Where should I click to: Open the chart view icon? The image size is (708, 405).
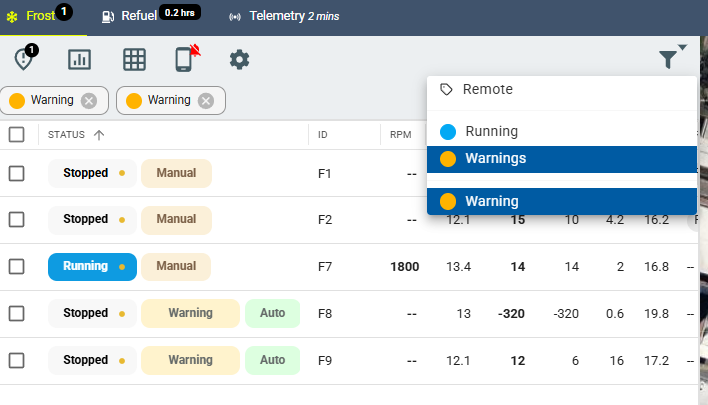click(79, 59)
